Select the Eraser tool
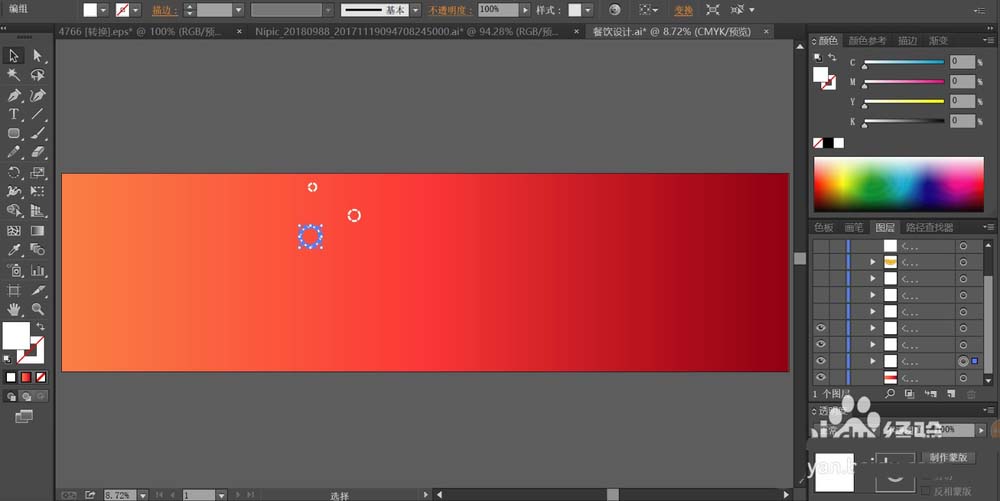 38,152
